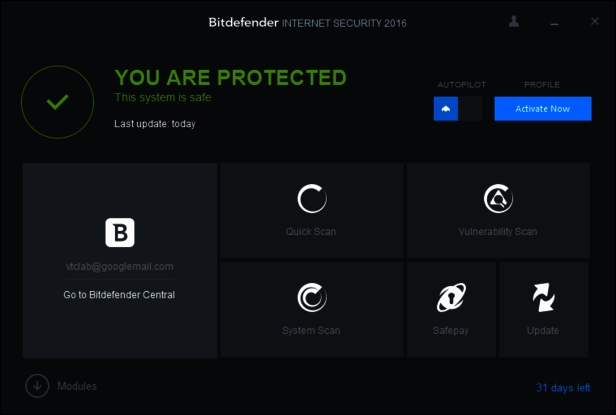Viewport: 616px width, 415px height.
Task: Click the green protected checkmark status icon
Action: point(58,102)
